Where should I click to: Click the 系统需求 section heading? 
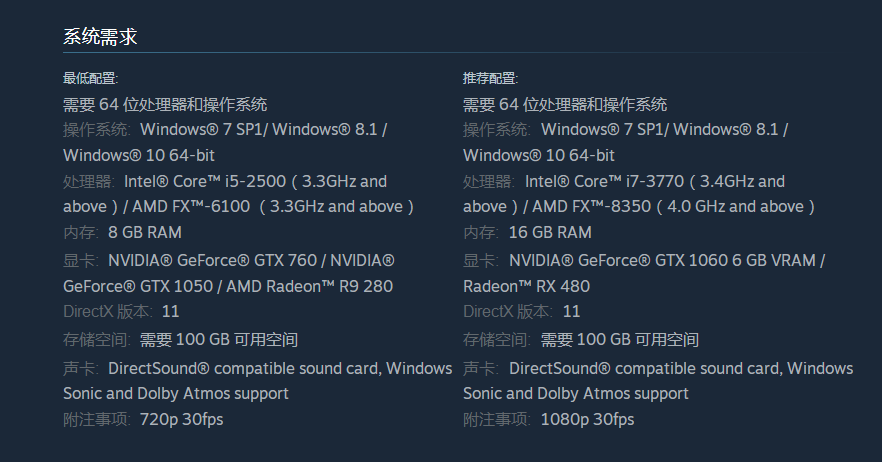100,37
